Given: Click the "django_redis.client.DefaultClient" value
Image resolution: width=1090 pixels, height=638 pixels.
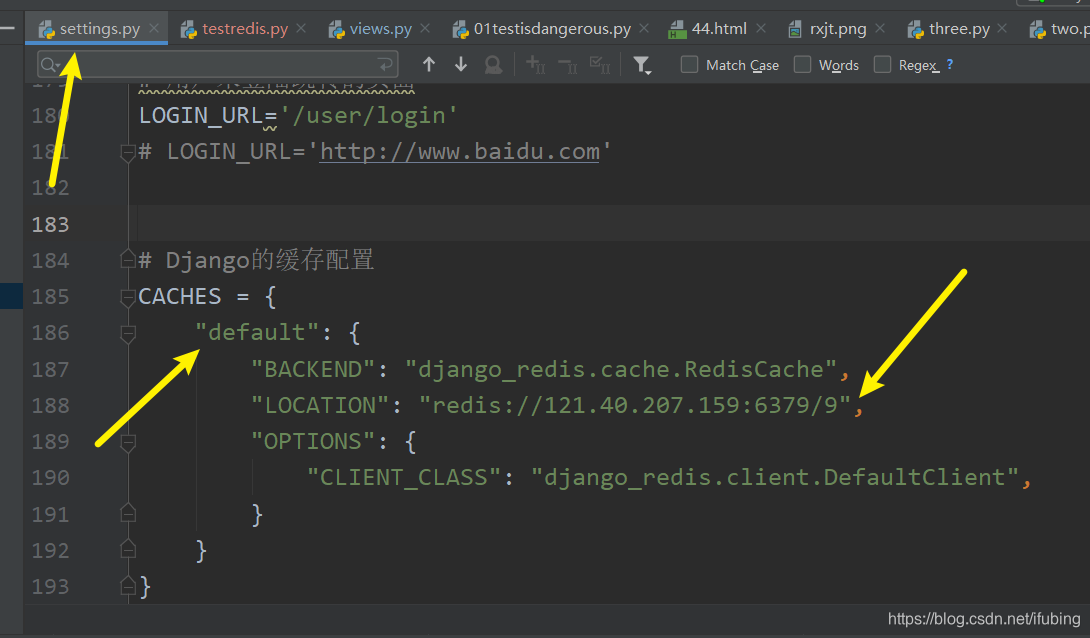Looking at the screenshot, I should pos(775,477).
